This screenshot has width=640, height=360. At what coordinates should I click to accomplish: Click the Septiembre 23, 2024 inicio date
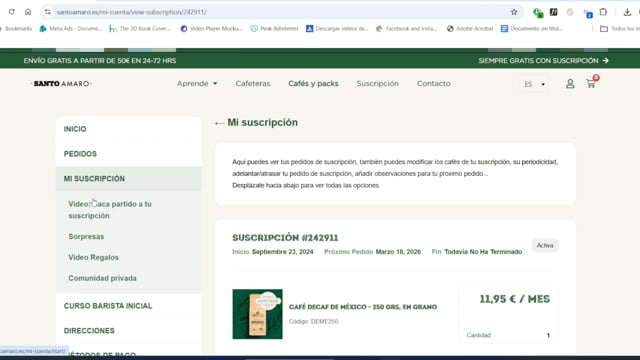282,252
